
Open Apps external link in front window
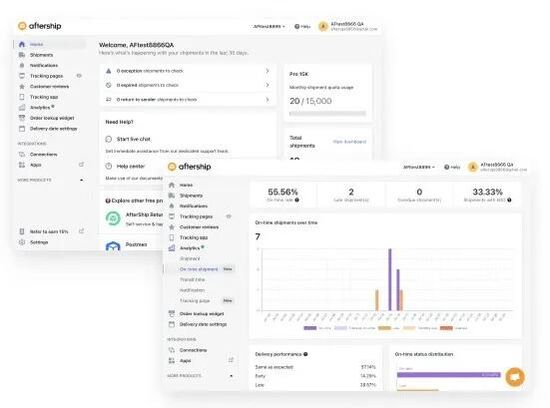(x=231, y=360)
